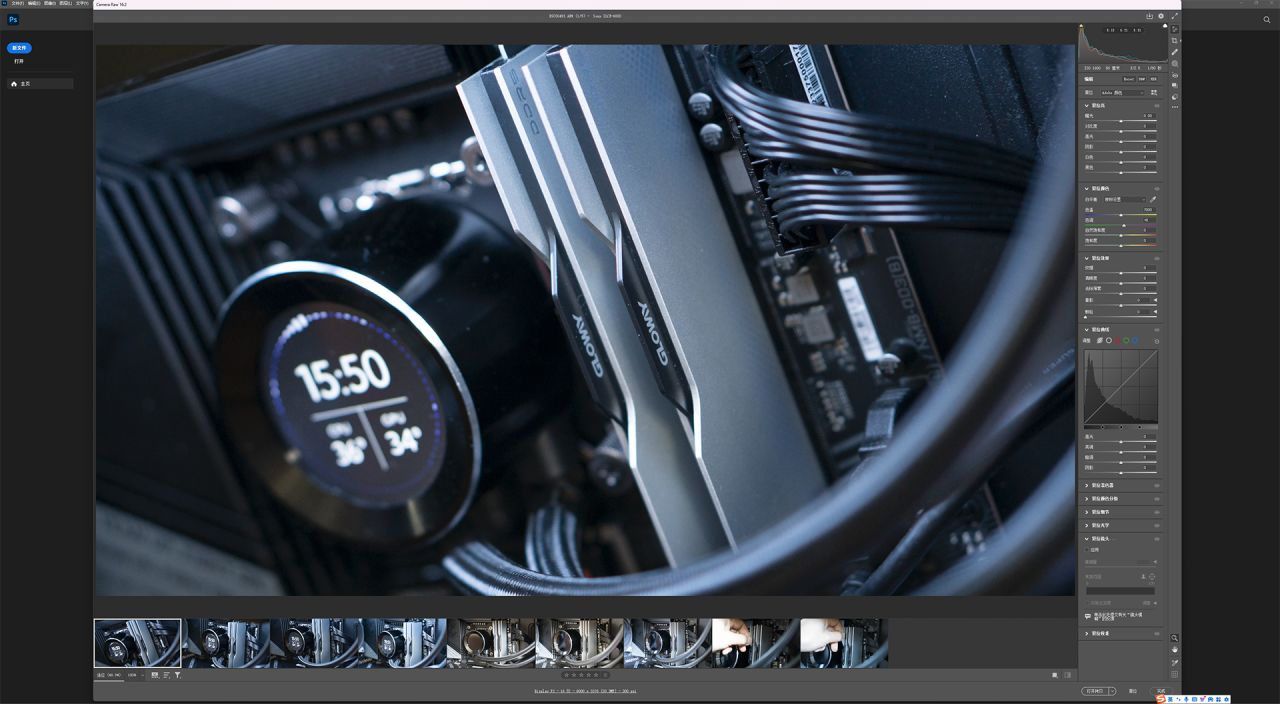Open Photoshop 图层 menu
Image resolution: width=1280 pixels, height=704 pixels.
pos(66,3)
